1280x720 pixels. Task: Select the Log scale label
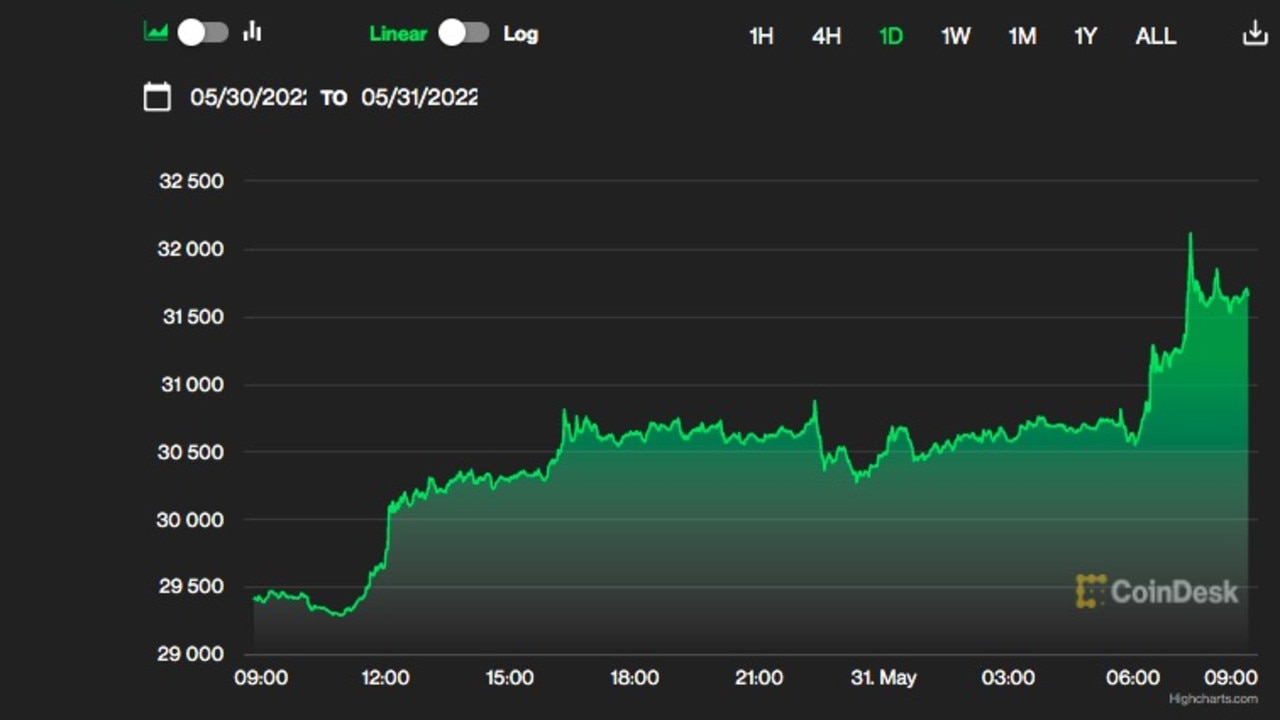(x=520, y=34)
